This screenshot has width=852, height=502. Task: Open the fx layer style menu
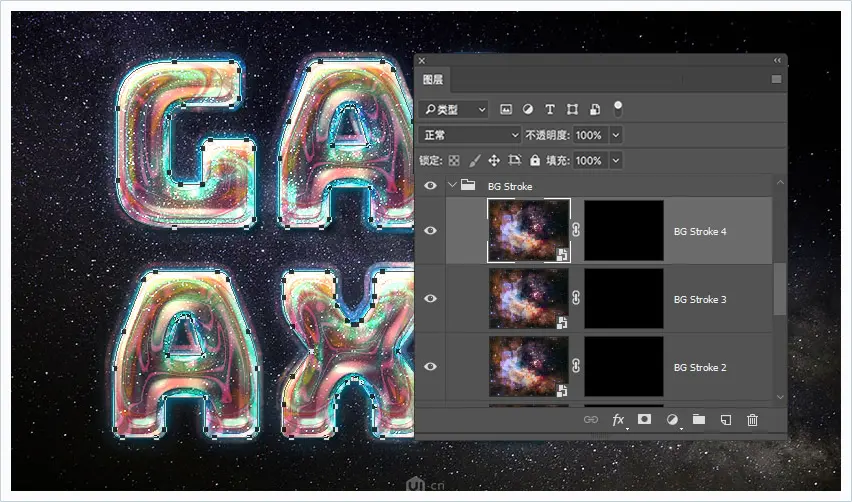point(618,420)
